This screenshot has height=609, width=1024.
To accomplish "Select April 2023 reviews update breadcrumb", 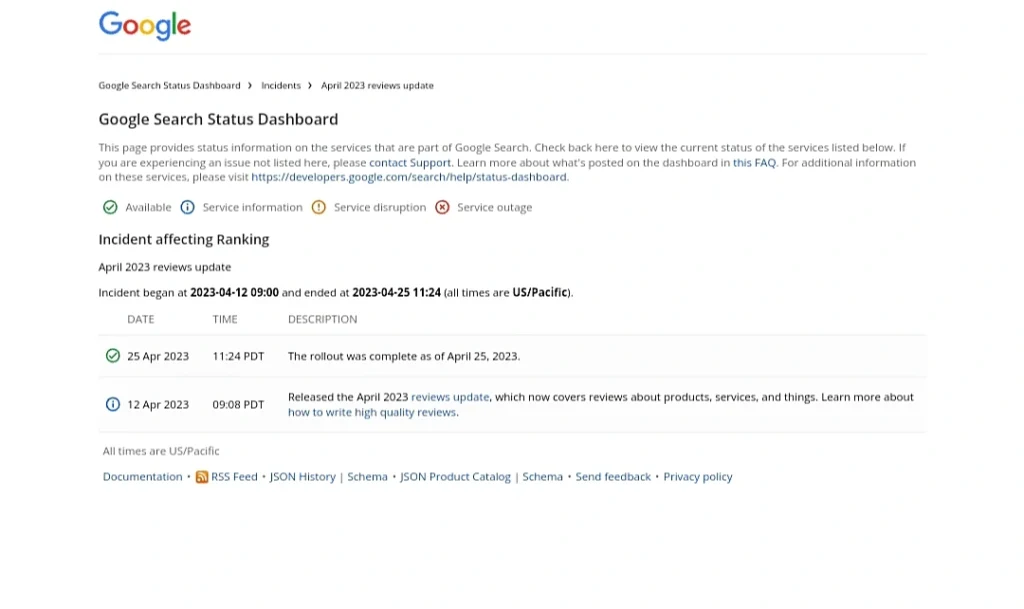I will click(377, 86).
